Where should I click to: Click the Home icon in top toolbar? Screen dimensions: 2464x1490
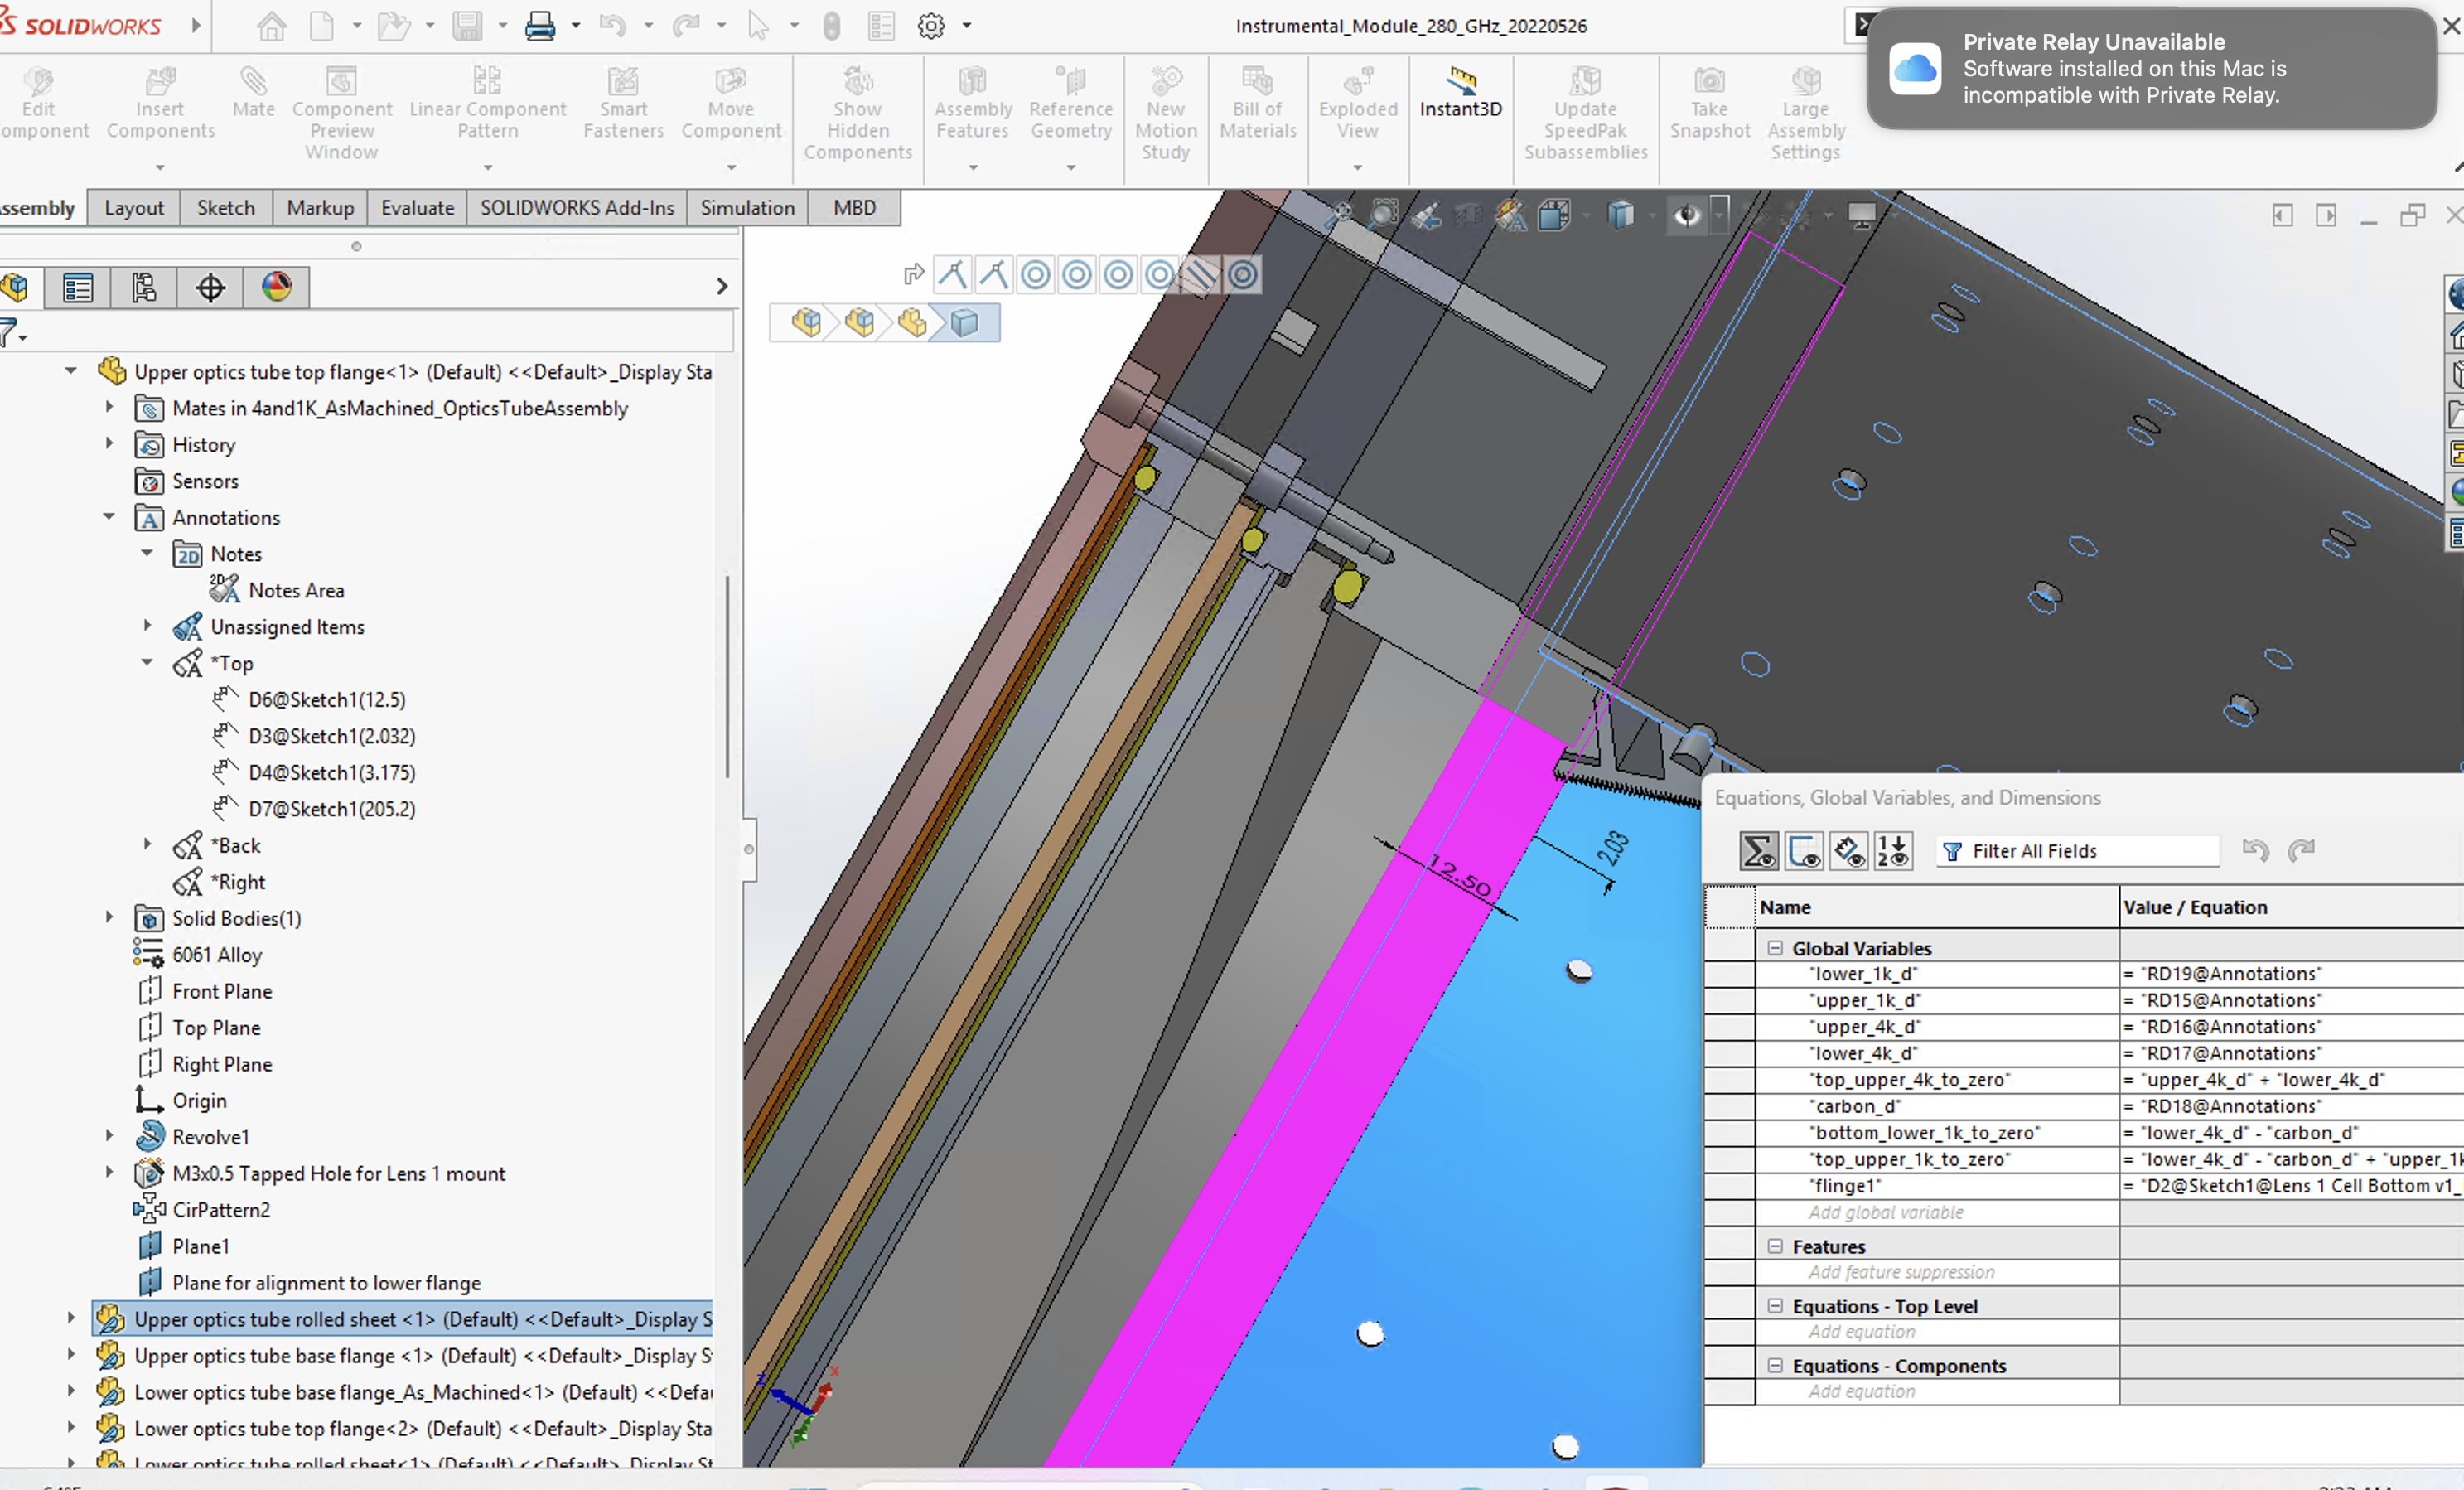271,26
